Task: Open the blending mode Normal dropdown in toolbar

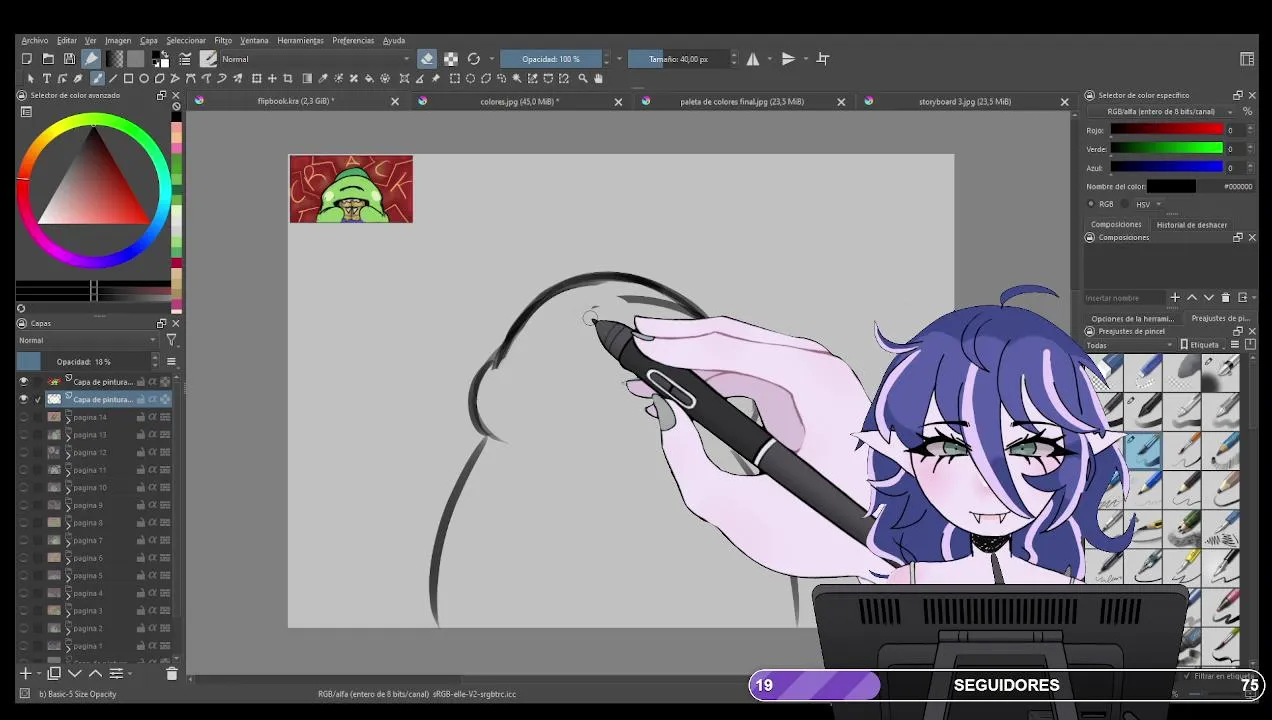Action: pyautogui.click(x=316, y=59)
